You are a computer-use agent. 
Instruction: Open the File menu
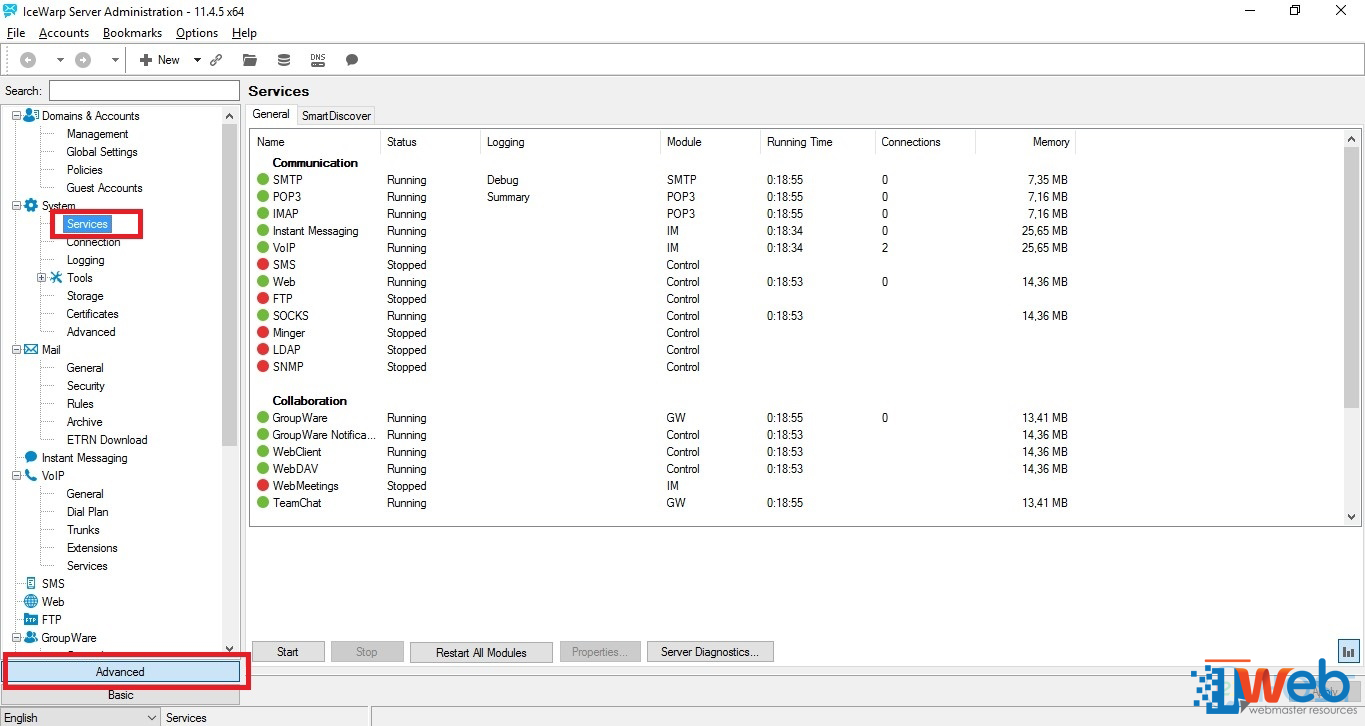click(16, 33)
